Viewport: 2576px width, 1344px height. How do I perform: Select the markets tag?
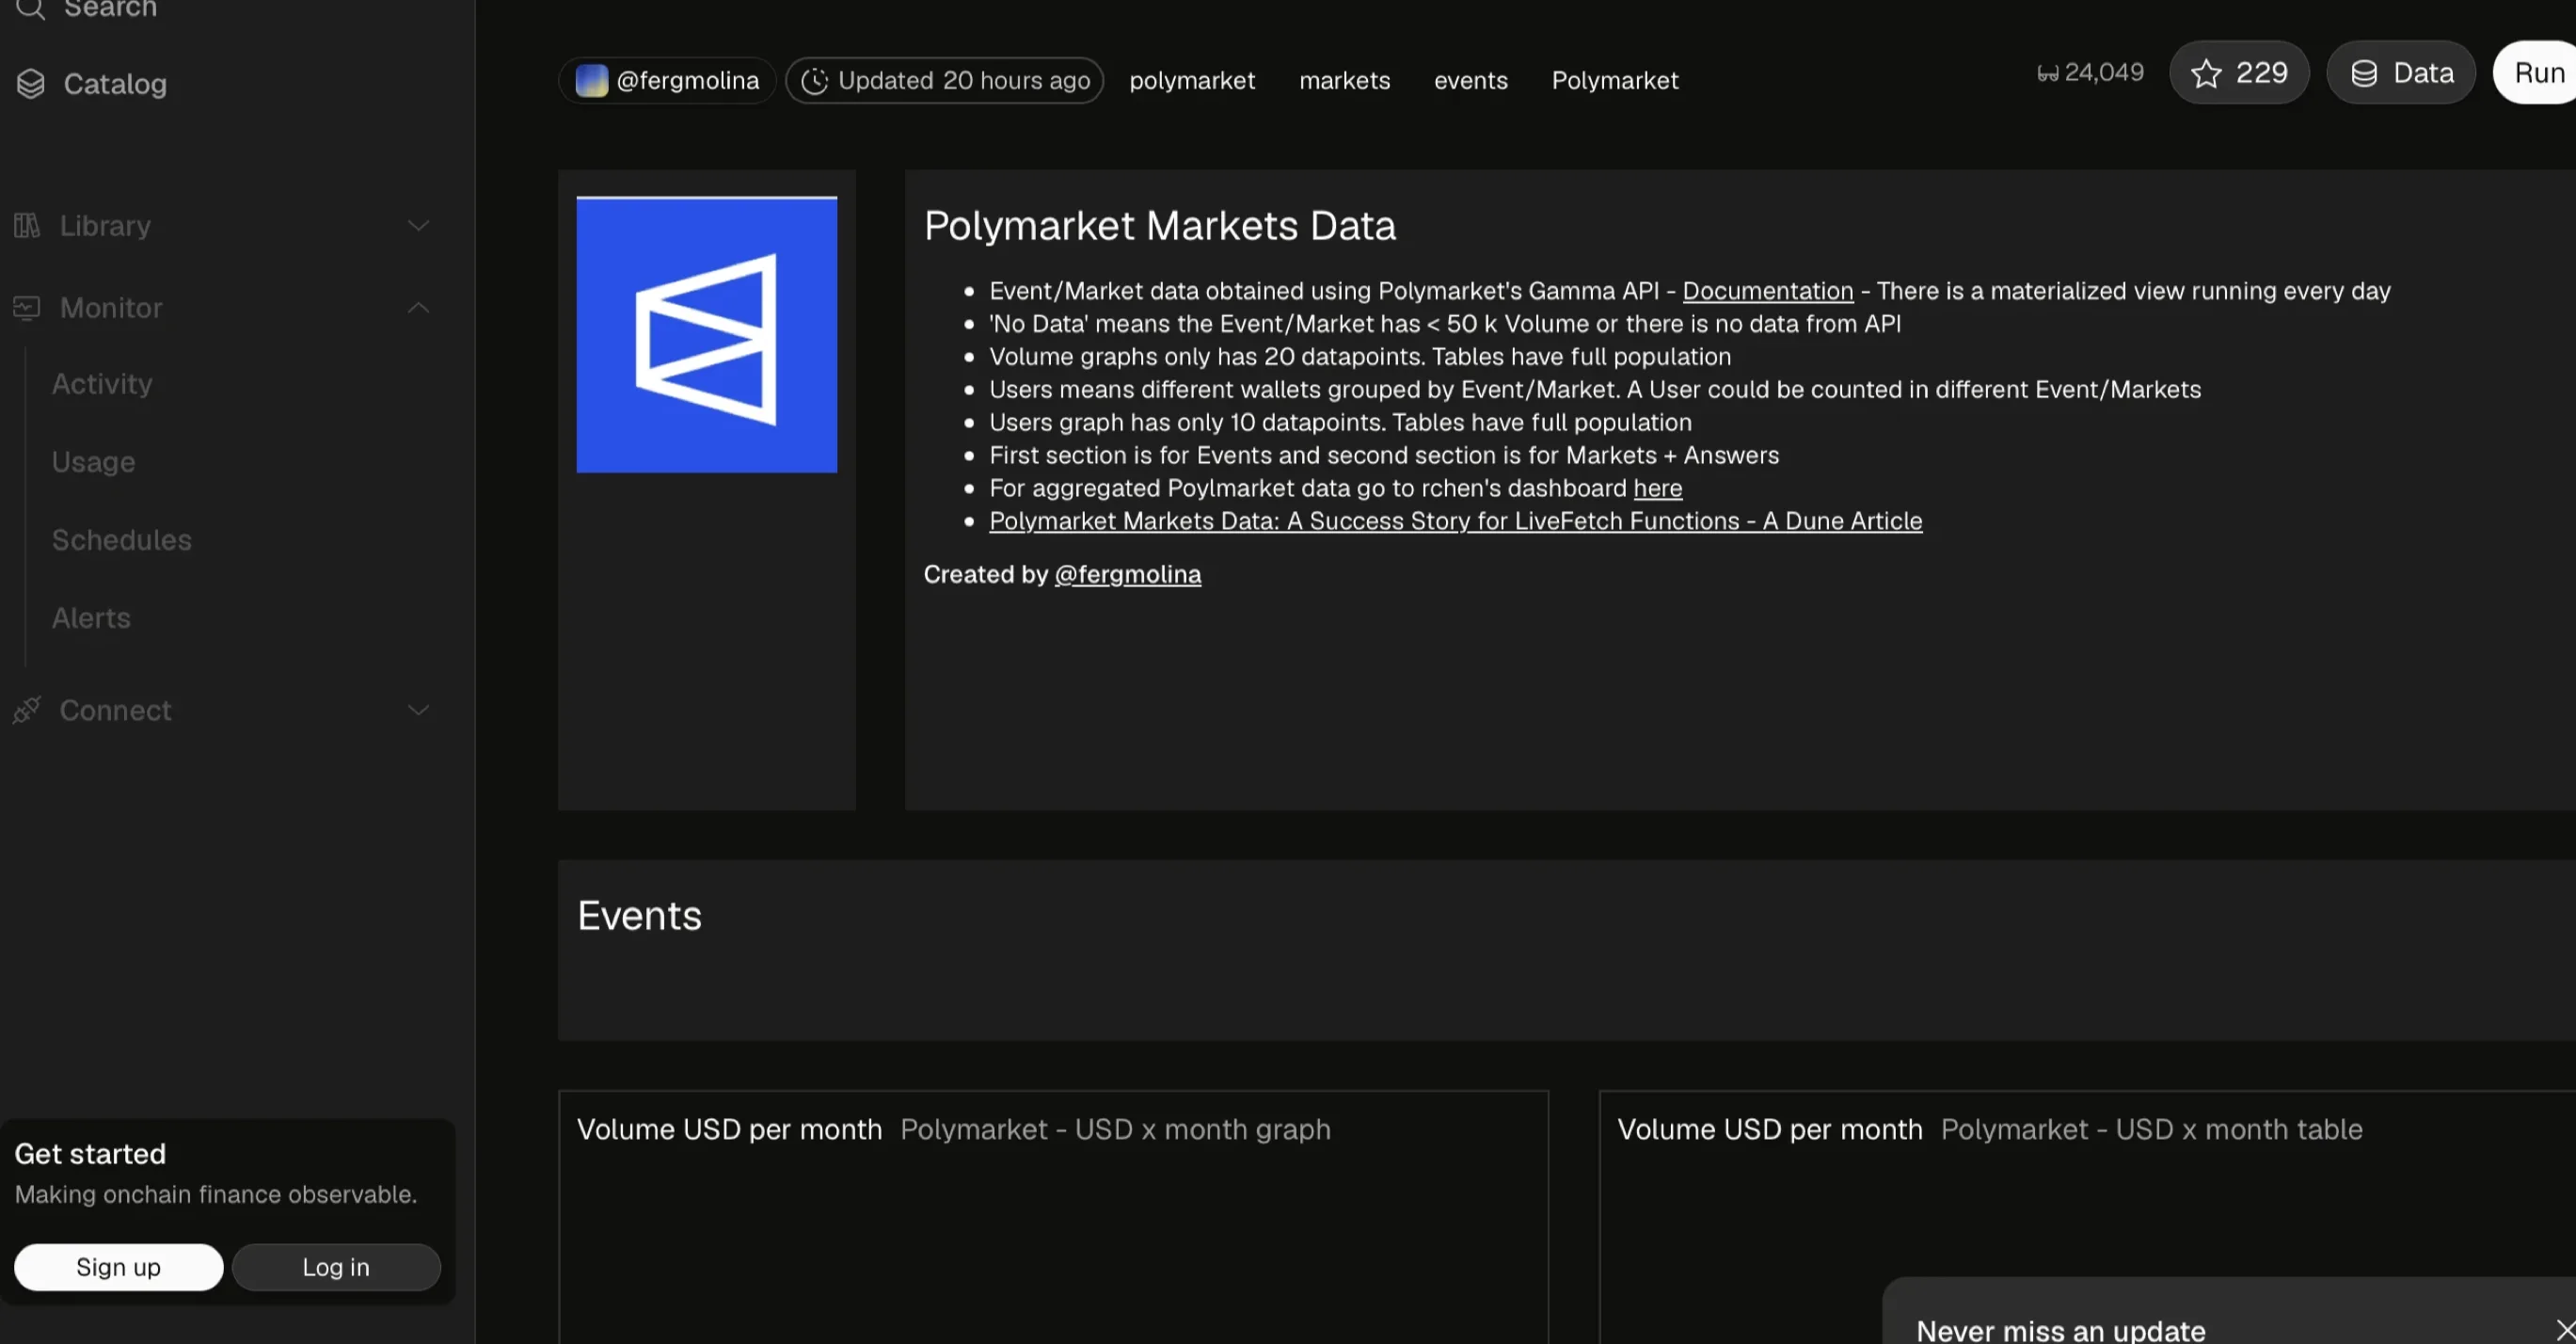[x=1344, y=81]
